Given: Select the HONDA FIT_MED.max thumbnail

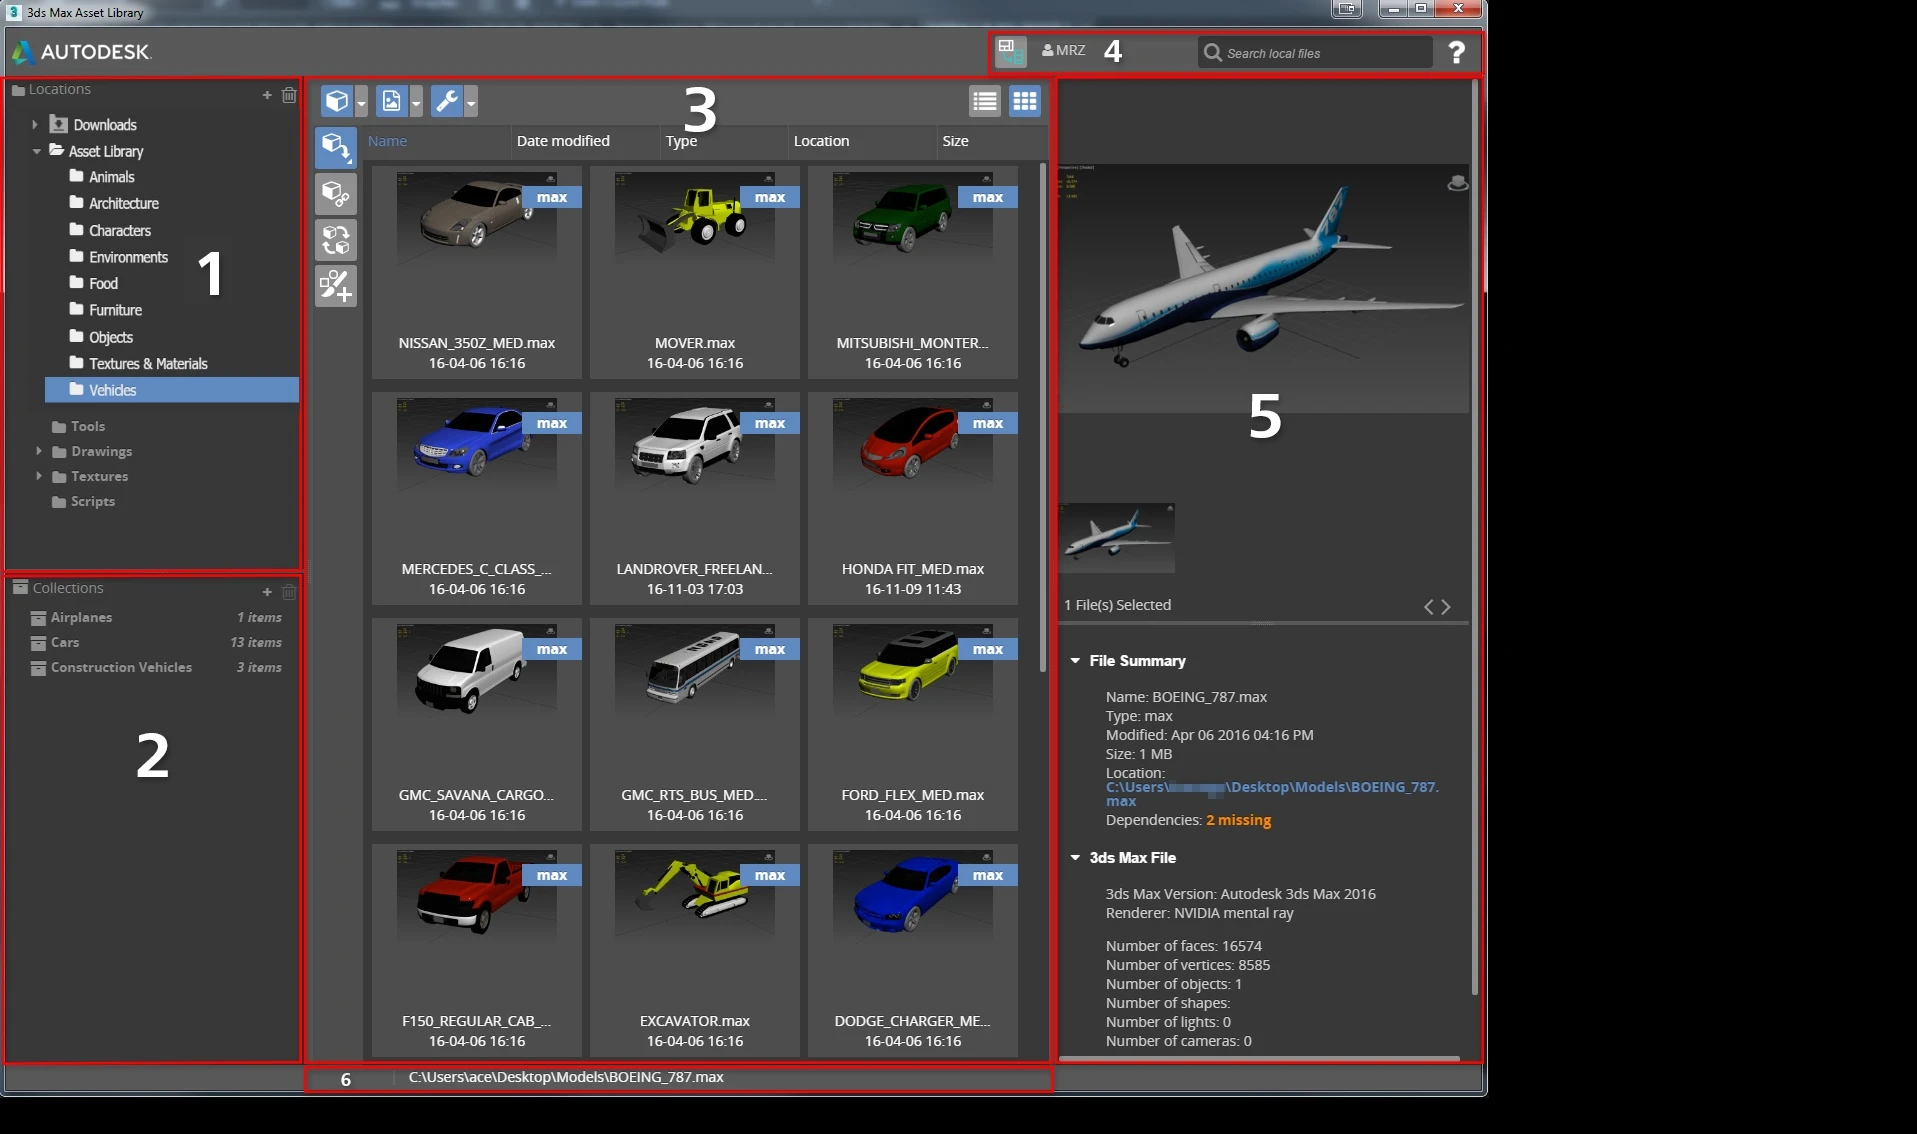Looking at the screenshot, I should [x=913, y=498].
